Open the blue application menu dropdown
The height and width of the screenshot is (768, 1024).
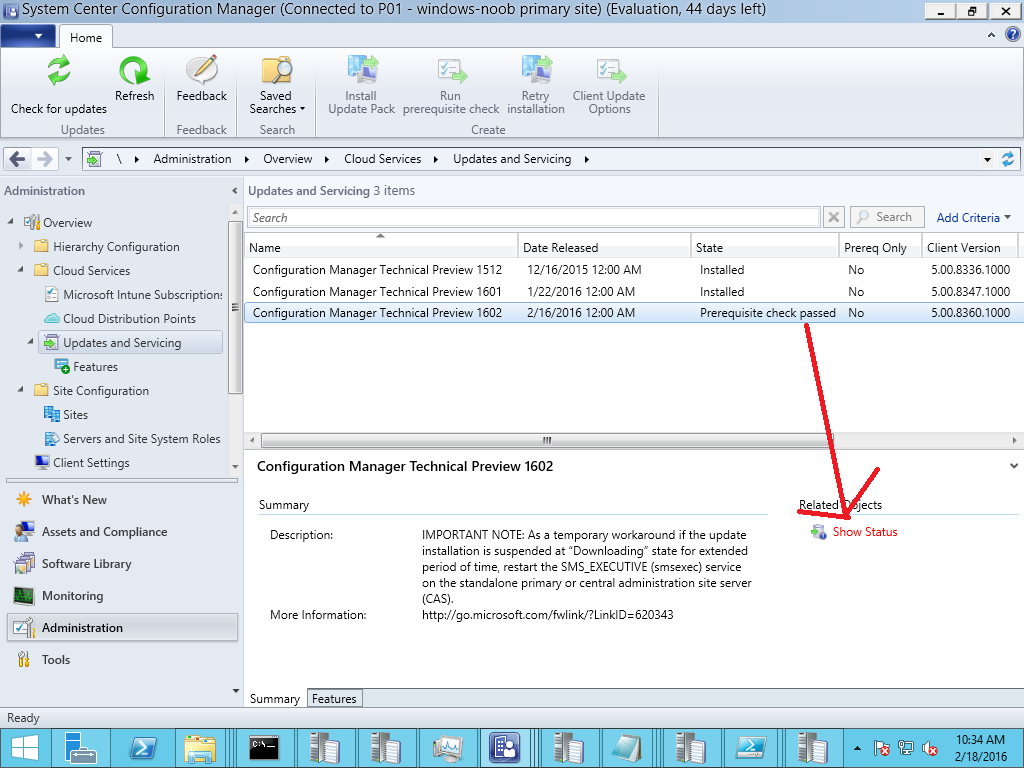click(x=27, y=36)
